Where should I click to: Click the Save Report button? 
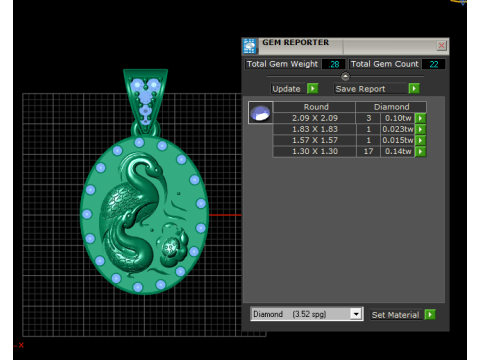(370, 89)
